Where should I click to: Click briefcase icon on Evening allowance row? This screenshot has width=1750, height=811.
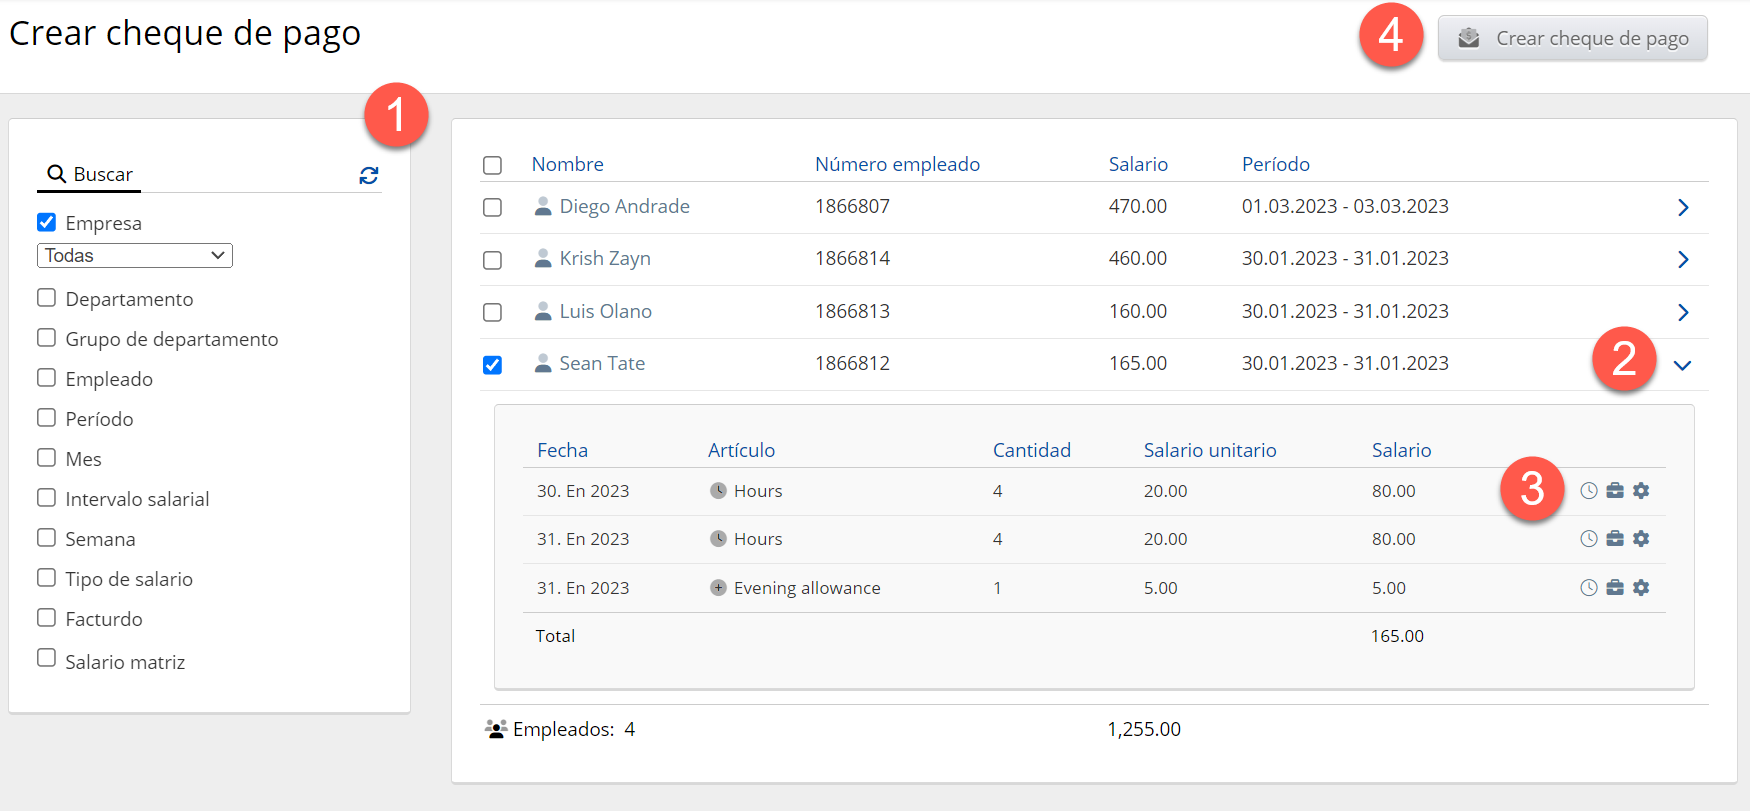(1615, 588)
